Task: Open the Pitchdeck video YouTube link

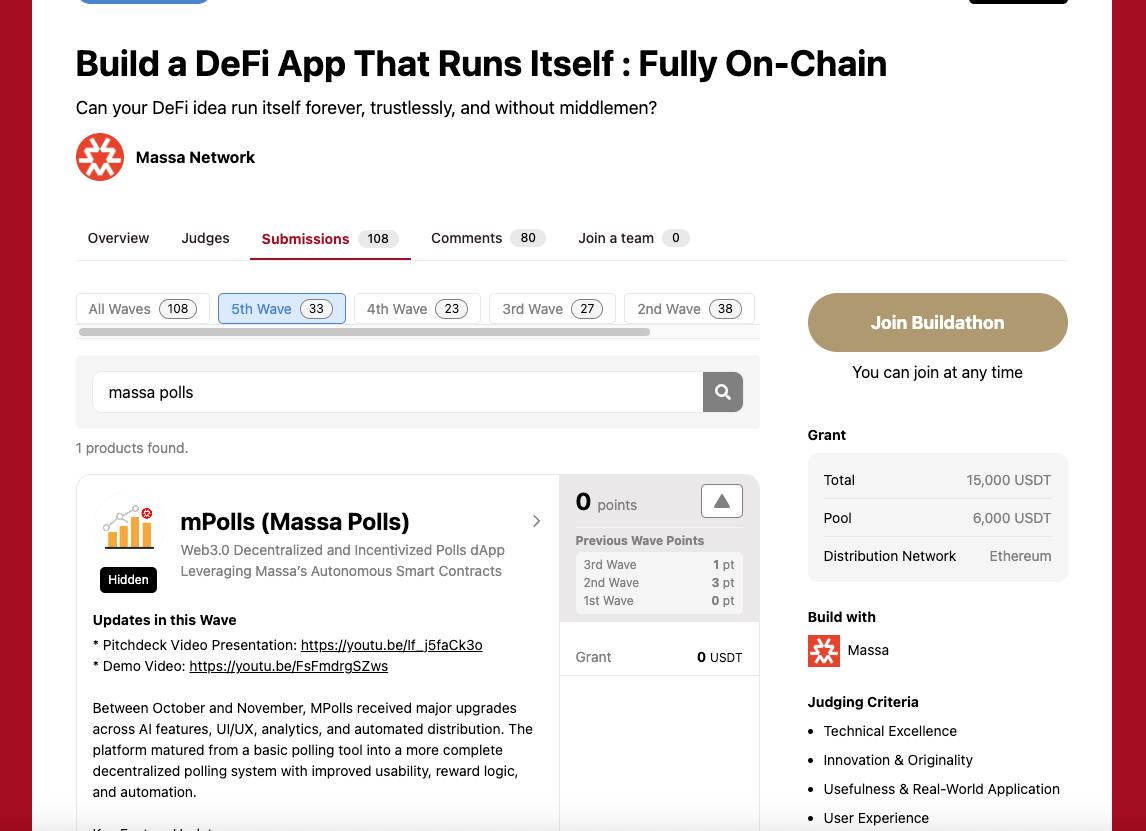Action: pos(392,645)
